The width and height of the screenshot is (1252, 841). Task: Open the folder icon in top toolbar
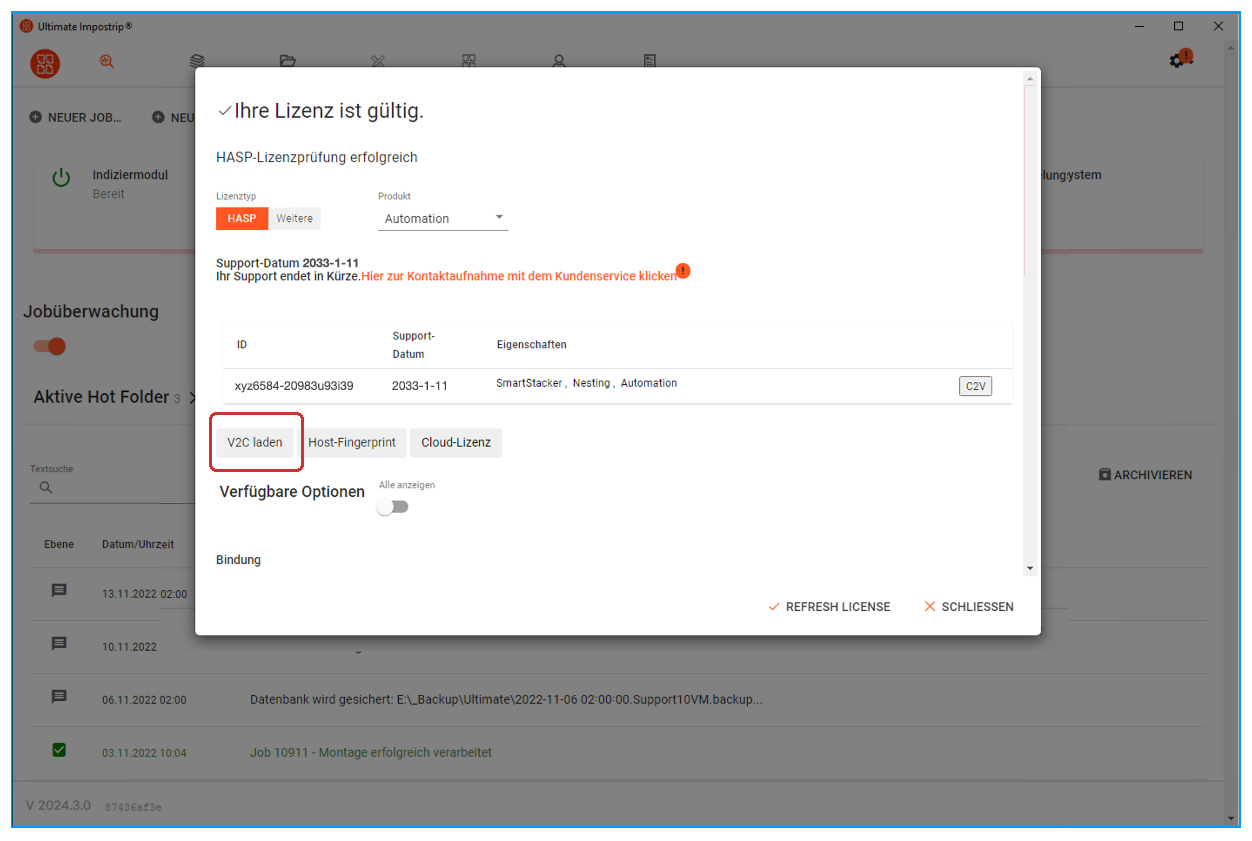[x=288, y=62]
